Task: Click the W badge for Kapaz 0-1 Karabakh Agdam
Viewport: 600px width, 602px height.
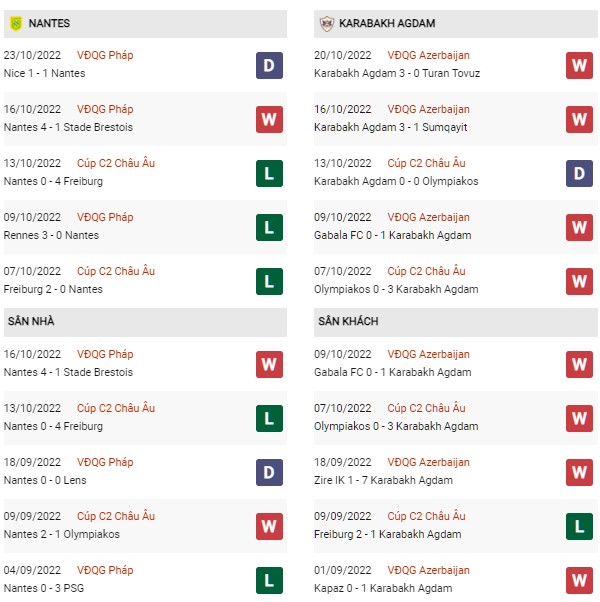Action: point(579,580)
